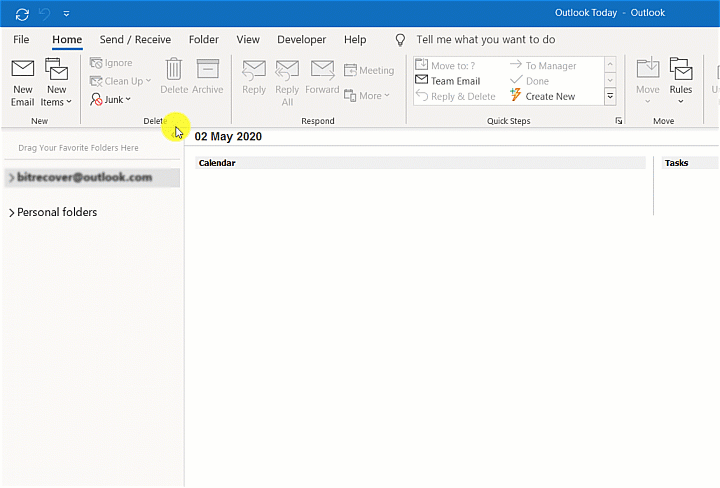This screenshot has width=720, height=488.
Task: Open Customize Quick Access Toolbar dropdown
Action: coord(66,14)
